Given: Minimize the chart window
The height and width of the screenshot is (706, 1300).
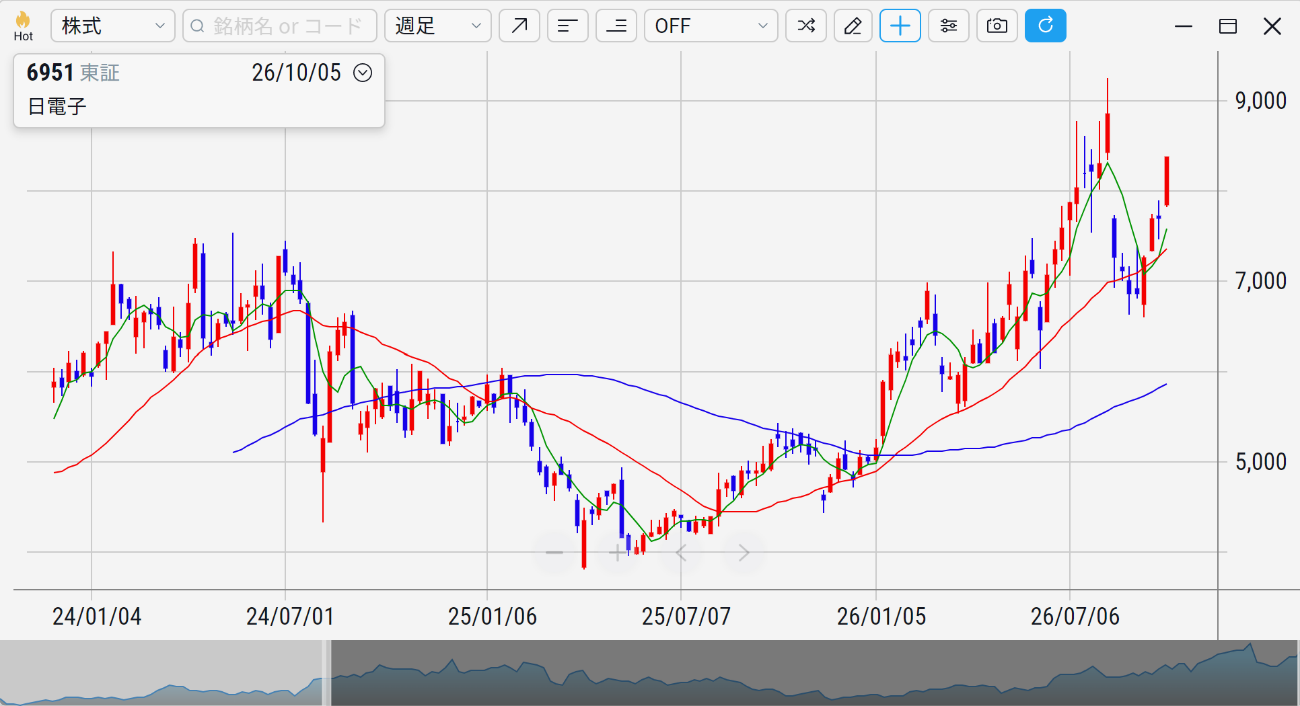Looking at the screenshot, I should tap(1183, 26).
